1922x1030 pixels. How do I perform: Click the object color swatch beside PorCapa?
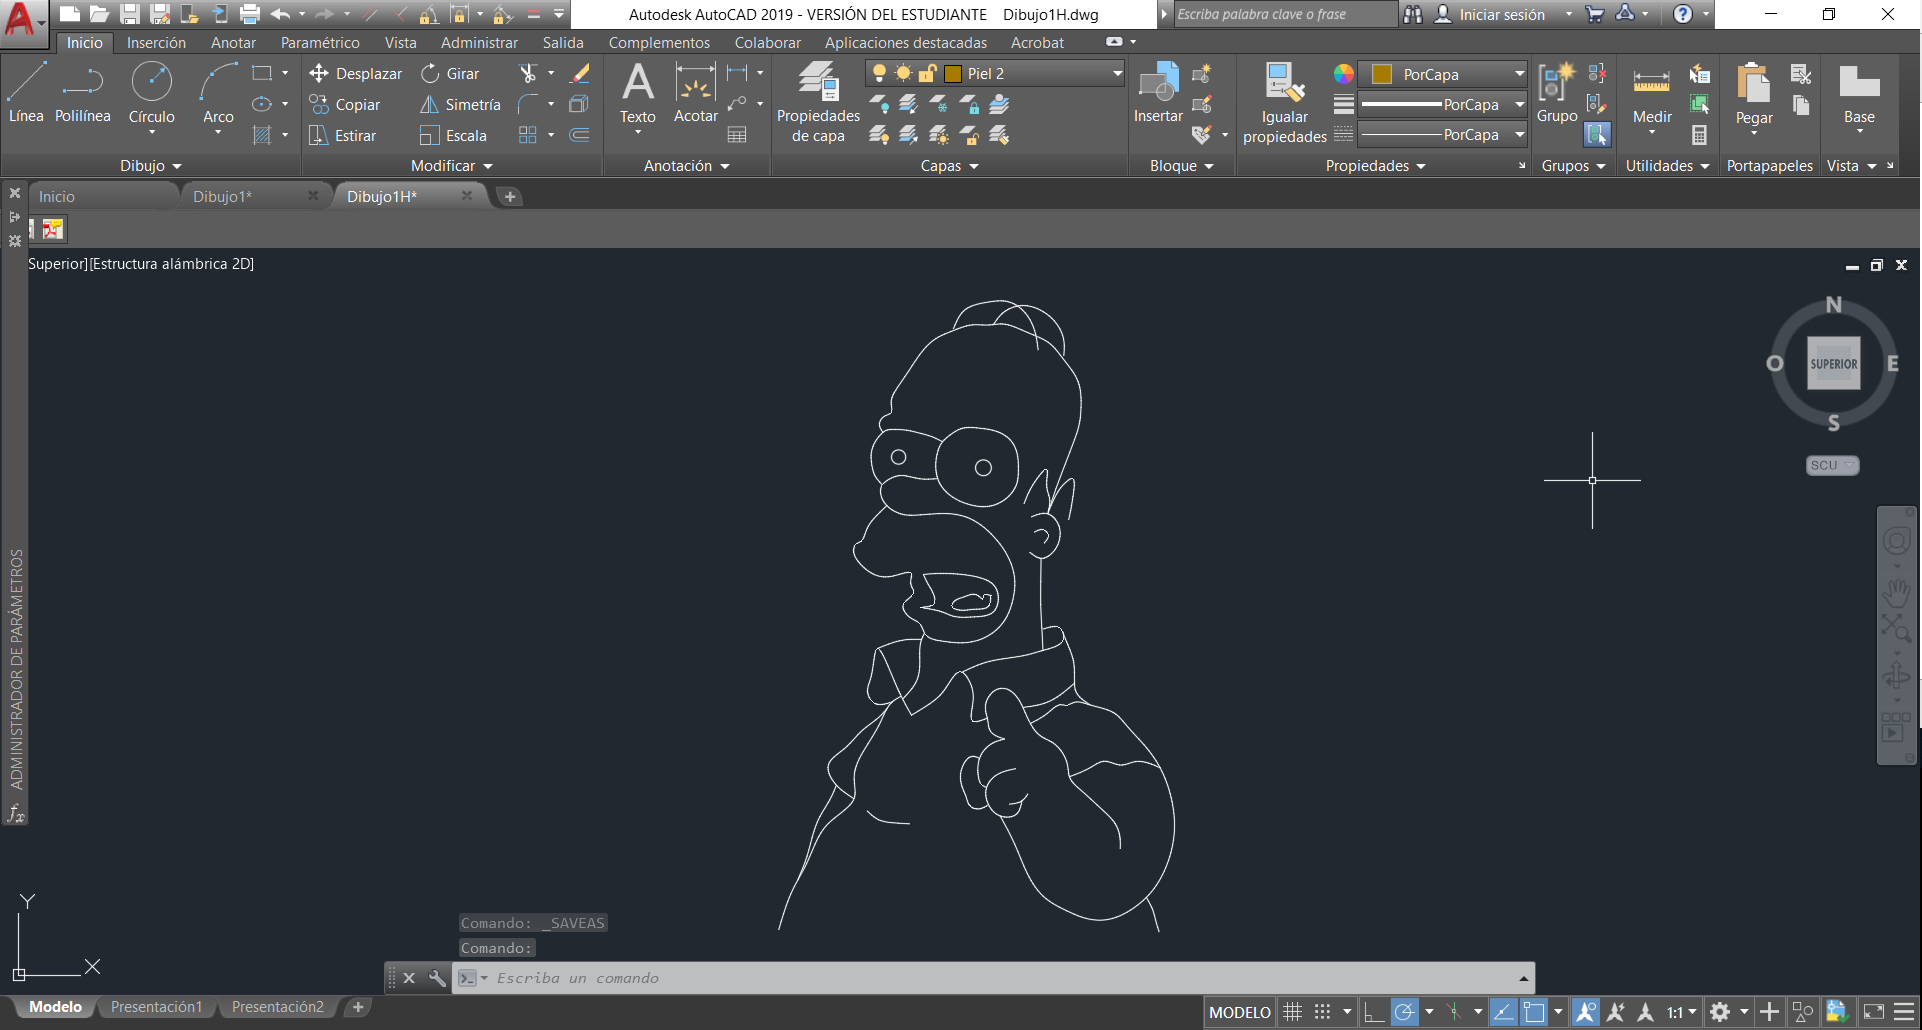point(1382,74)
